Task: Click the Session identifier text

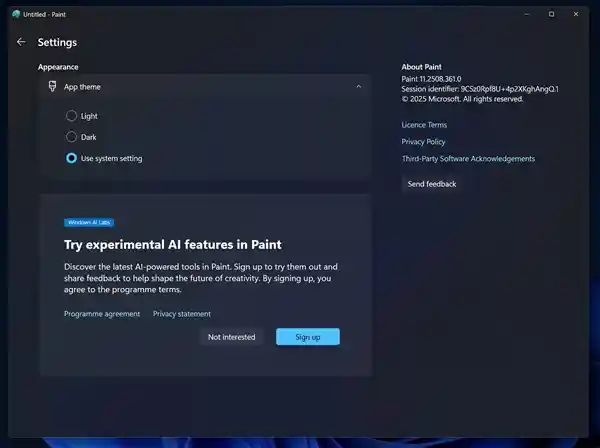Action: [x=480, y=89]
